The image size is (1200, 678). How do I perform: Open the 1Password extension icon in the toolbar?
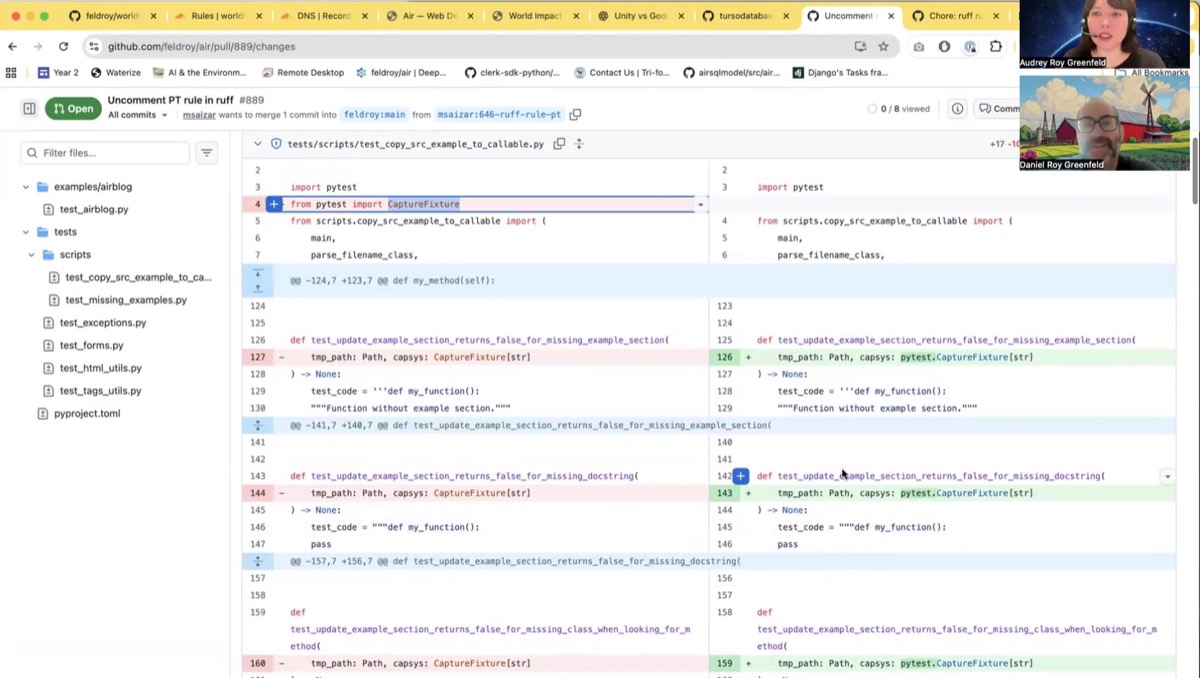(x=970, y=46)
